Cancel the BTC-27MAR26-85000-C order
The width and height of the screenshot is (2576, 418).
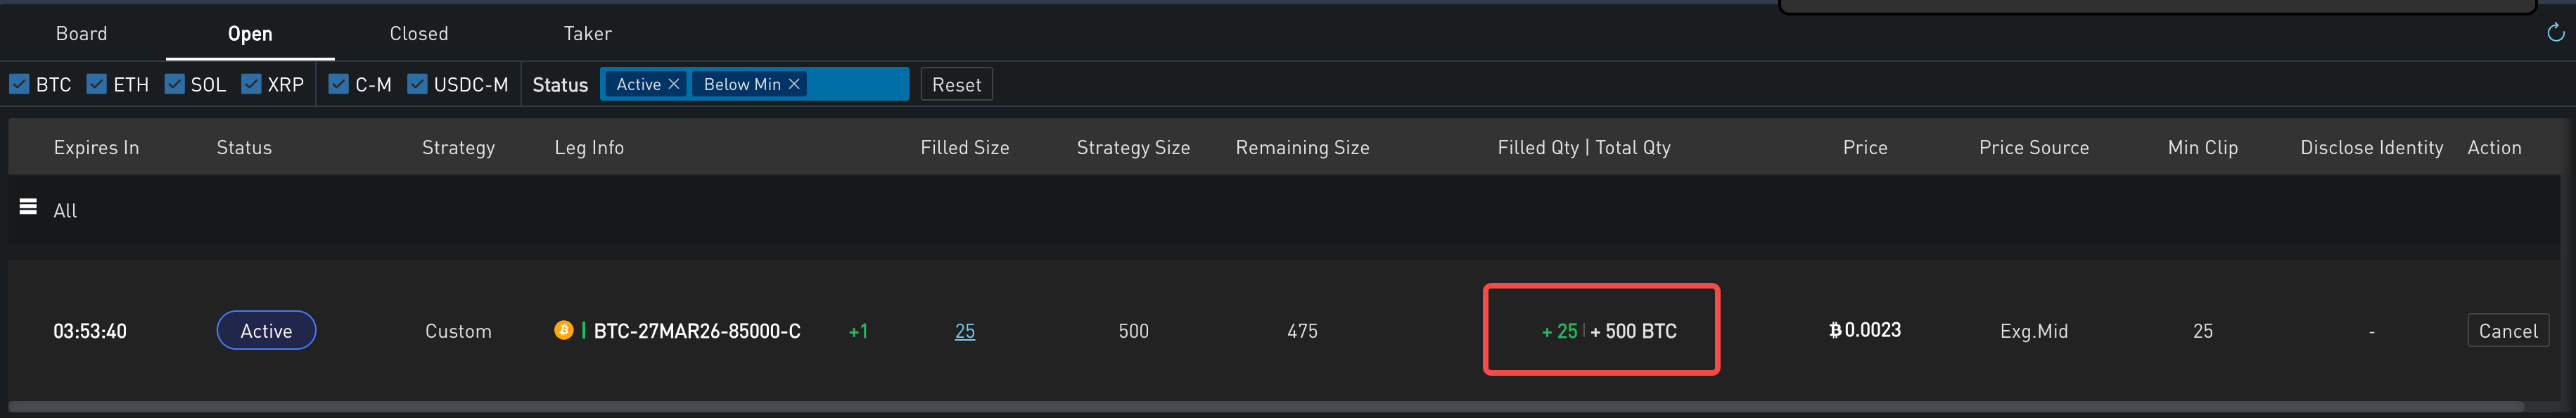pos(2507,331)
